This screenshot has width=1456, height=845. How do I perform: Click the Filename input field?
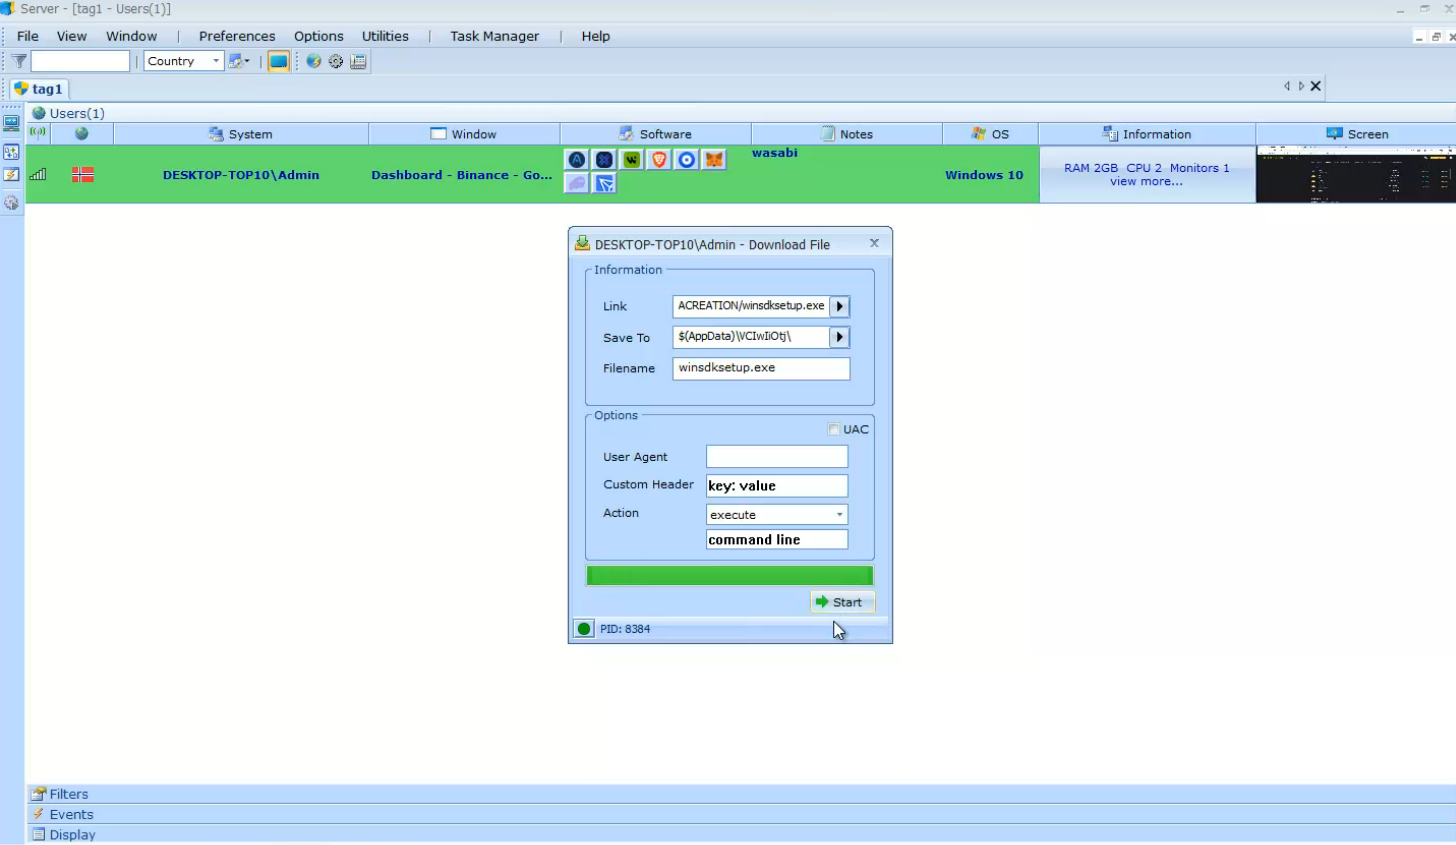click(x=761, y=368)
